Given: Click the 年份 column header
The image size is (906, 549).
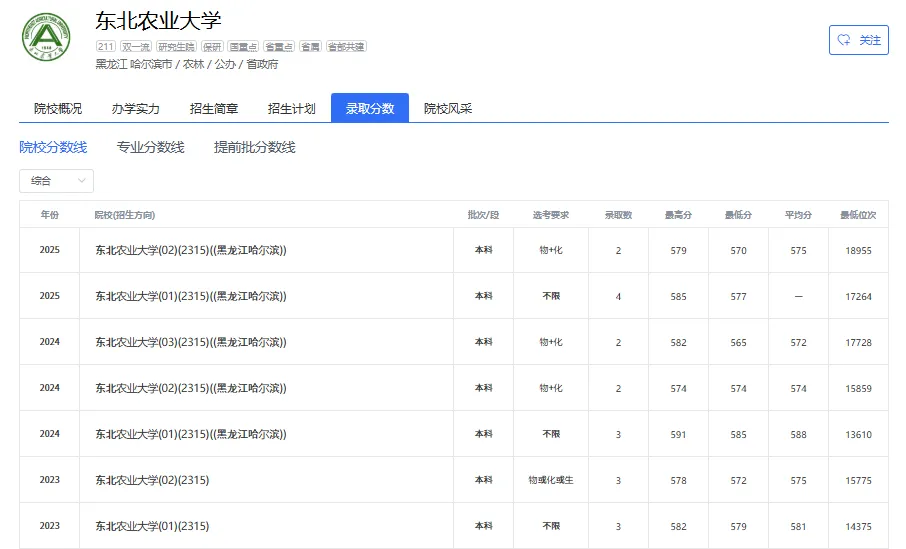Looking at the screenshot, I should (x=50, y=215).
